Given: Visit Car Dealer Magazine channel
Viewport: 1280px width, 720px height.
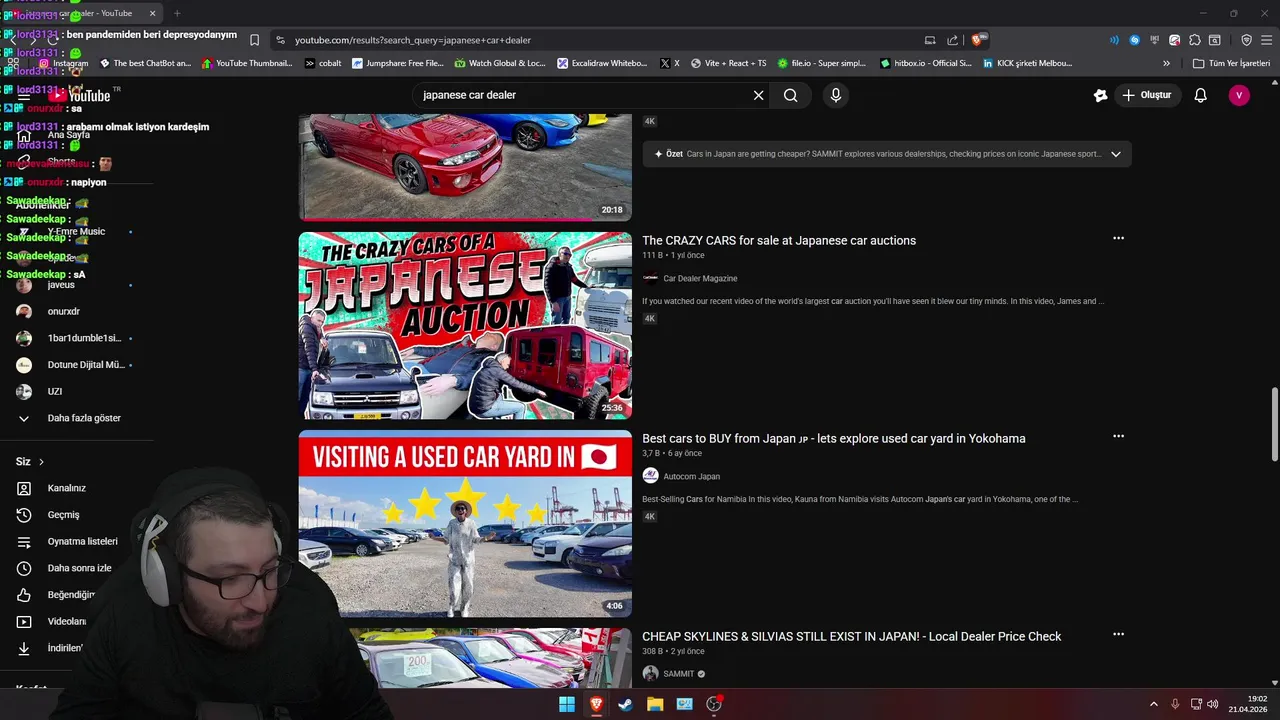Looking at the screenshot, I should point(700,278).
